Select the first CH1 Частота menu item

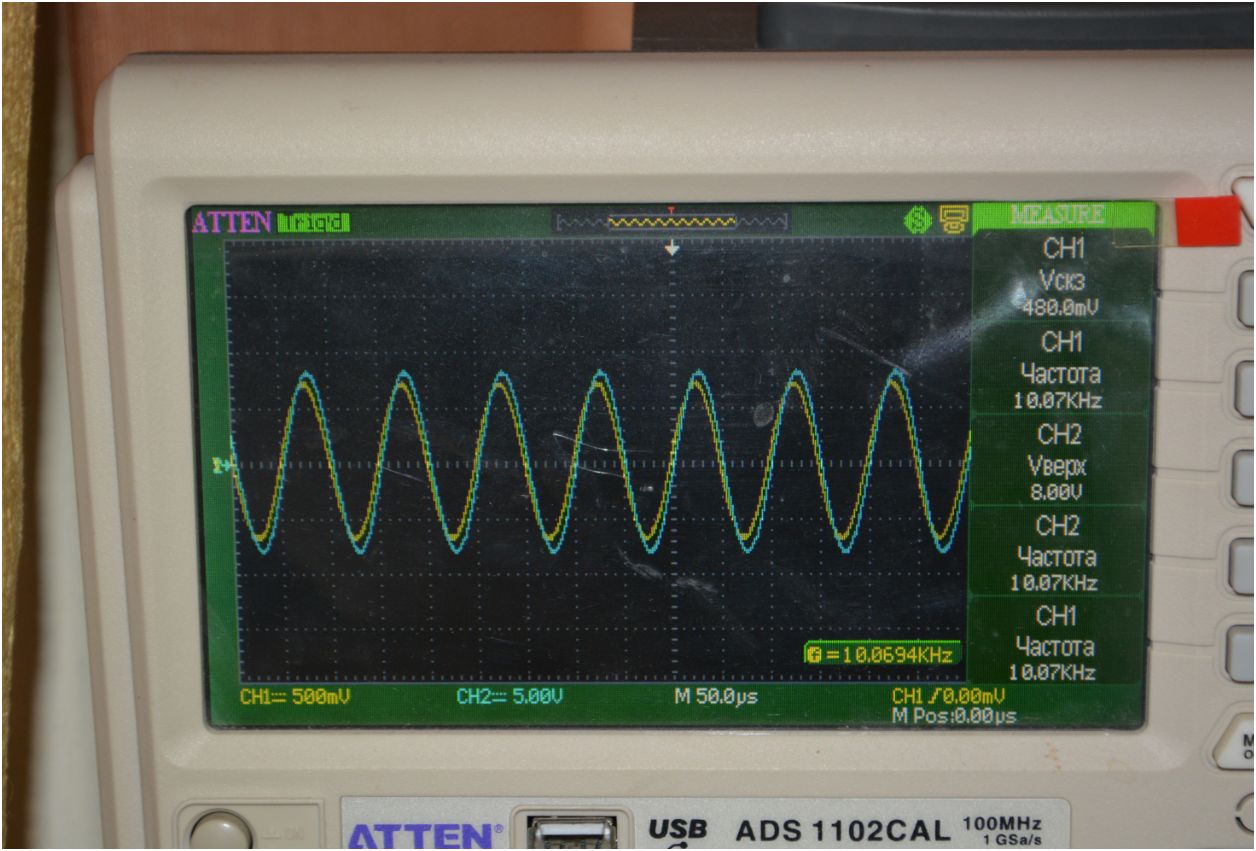click(1060, 371)
